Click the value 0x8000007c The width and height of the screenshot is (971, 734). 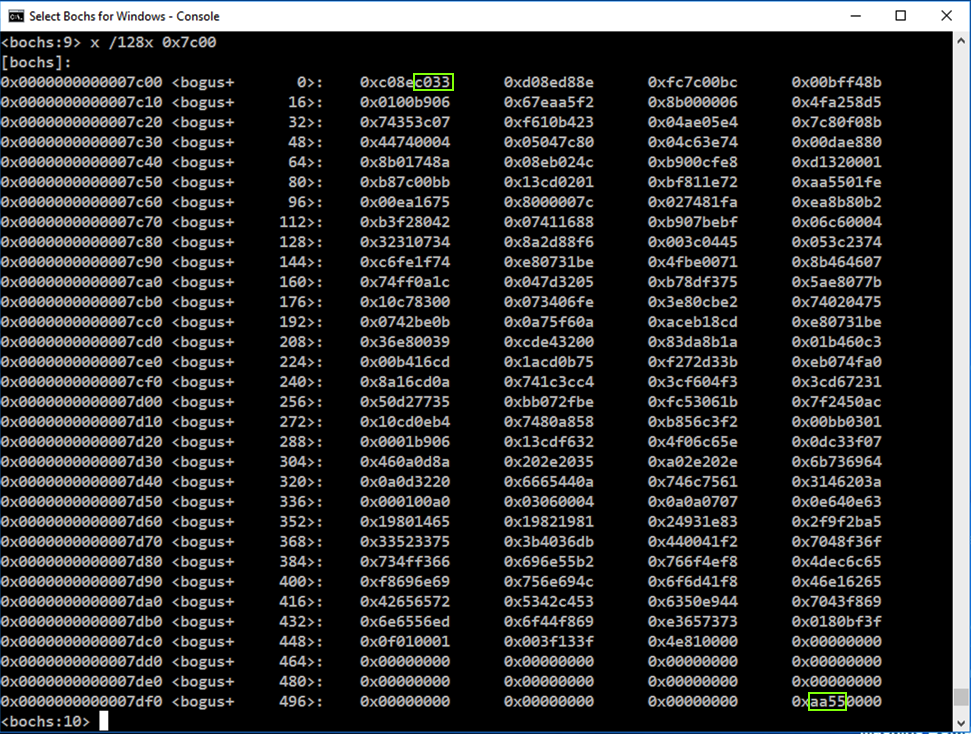[549, 202]
